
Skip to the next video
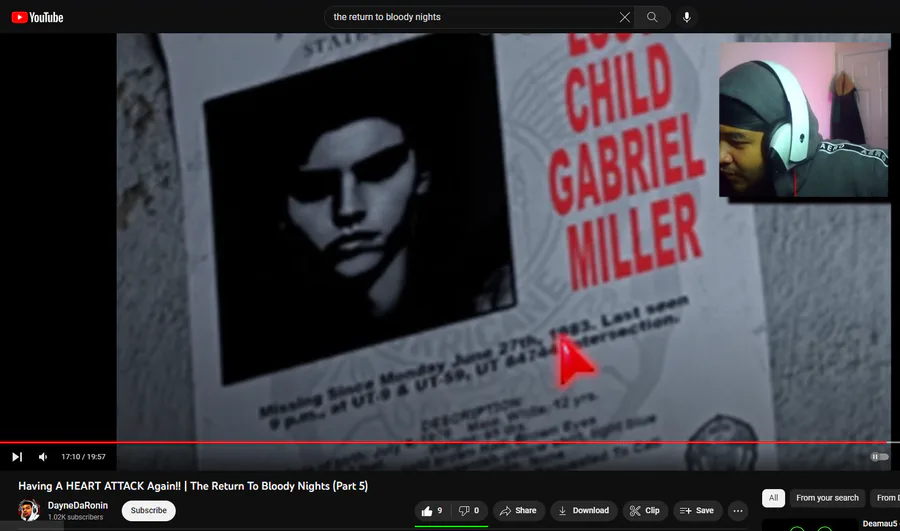coord(17,457)
